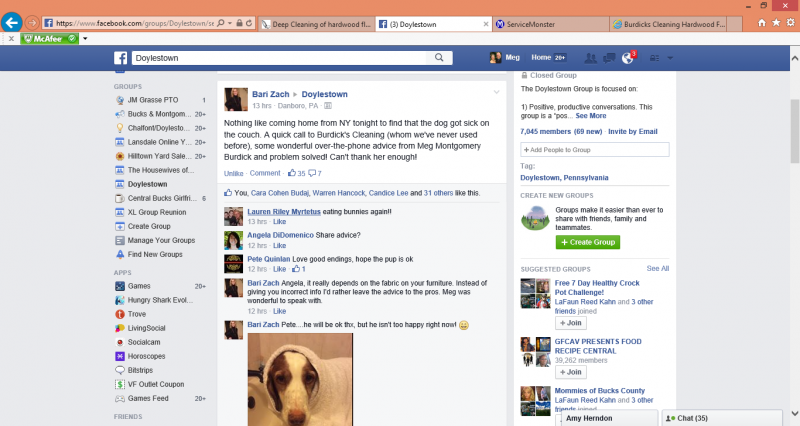Open the friend requests icon

591,58
